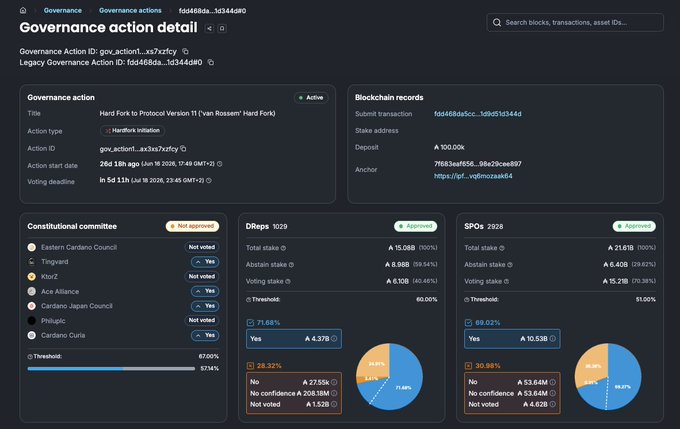Click info icon next to DReps Total stake
This screenshot has height=429, width=680.
click(x=283, y=248)
